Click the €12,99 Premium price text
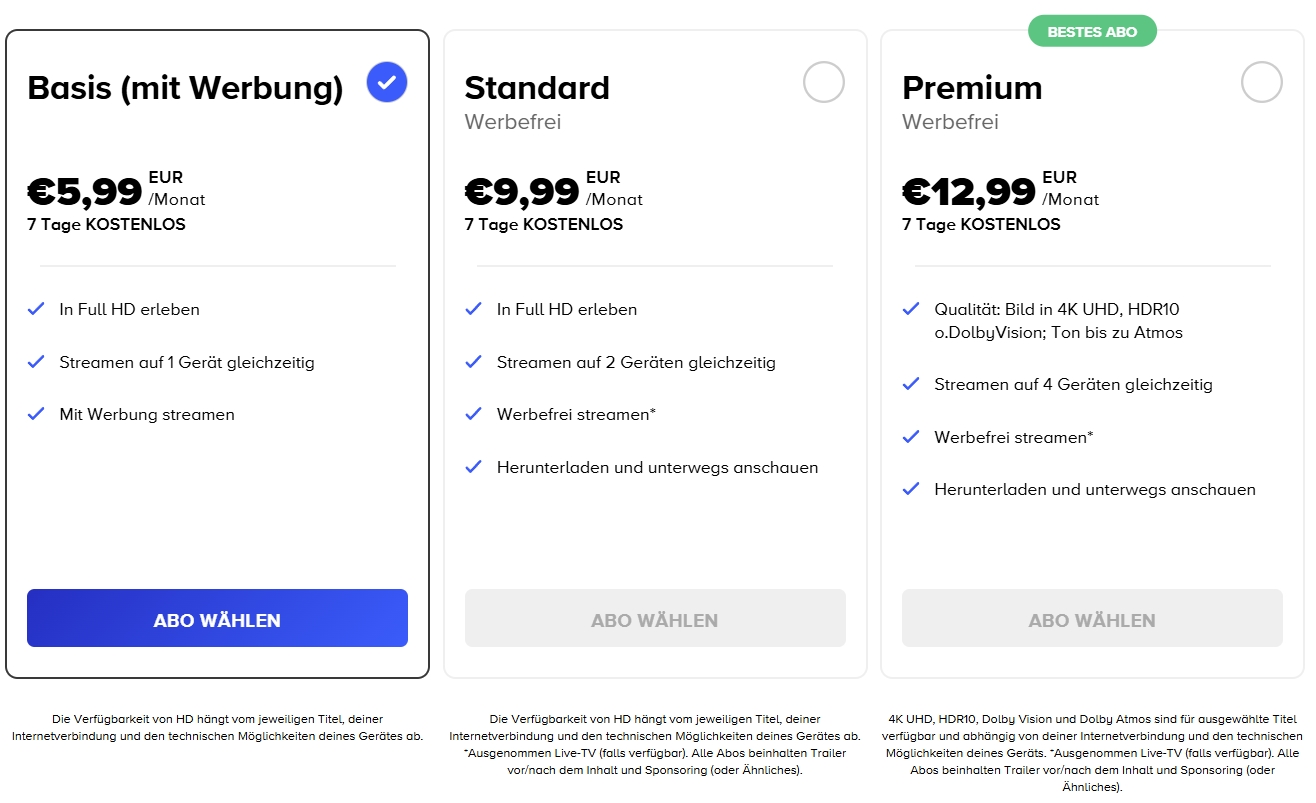Image resolution: width=1316 pixels, height=803 pixels. tap(969, 190)
